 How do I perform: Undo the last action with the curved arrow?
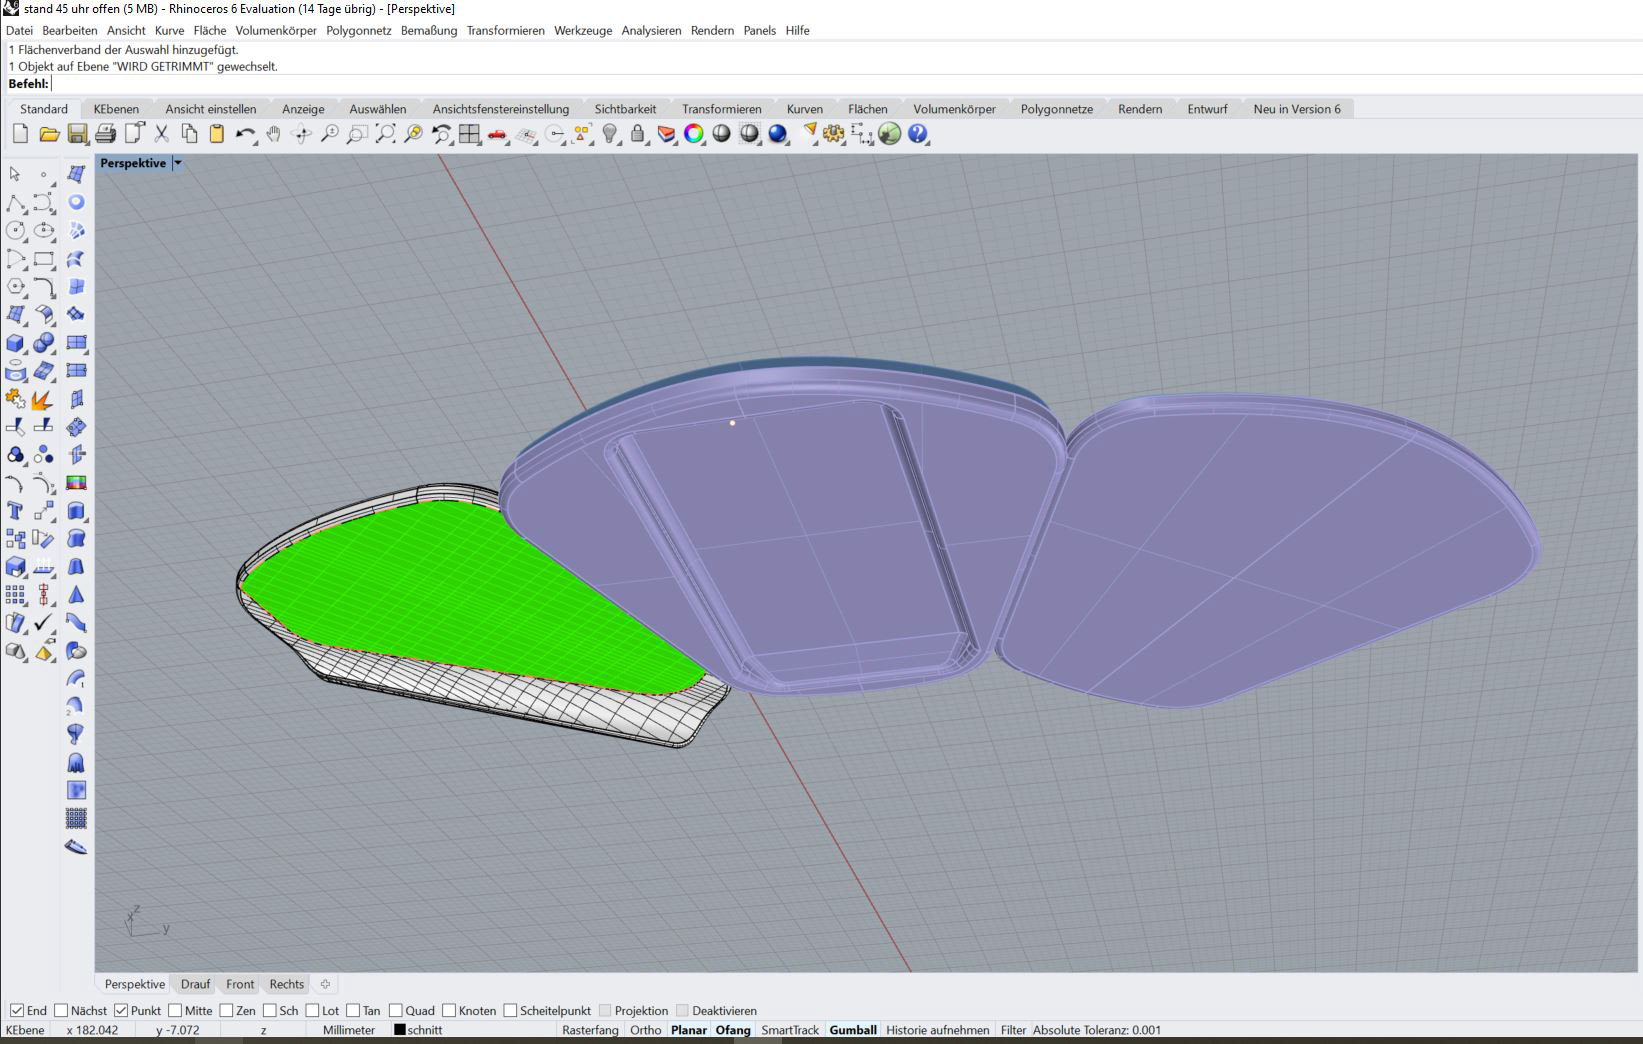[x=245, y=133]
